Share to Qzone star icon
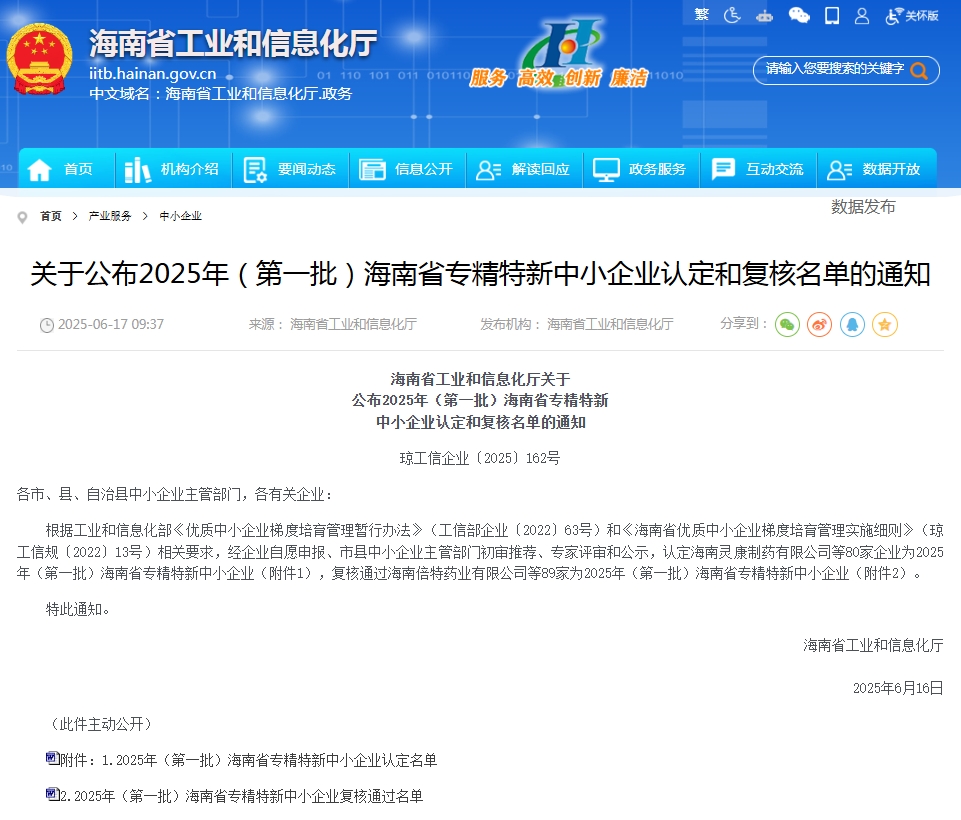This screenshot has width=961, height=820. (x=884, y=324)
